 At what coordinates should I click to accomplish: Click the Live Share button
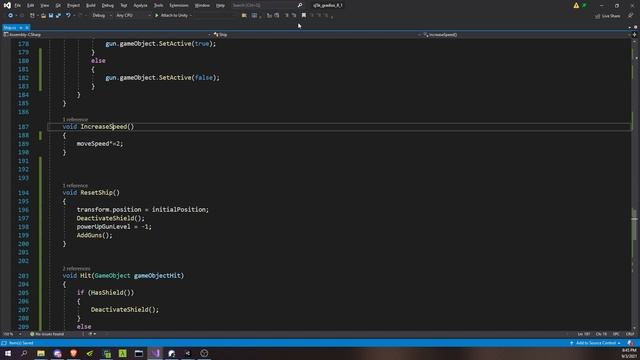608,16
